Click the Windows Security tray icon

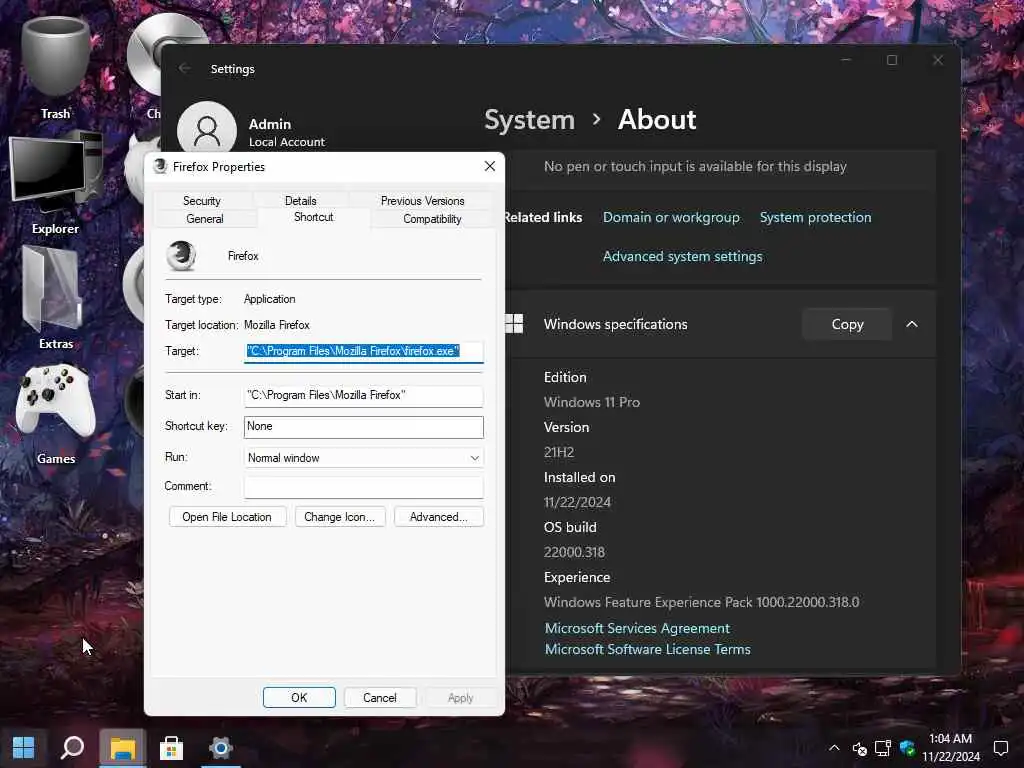point(907,748)
